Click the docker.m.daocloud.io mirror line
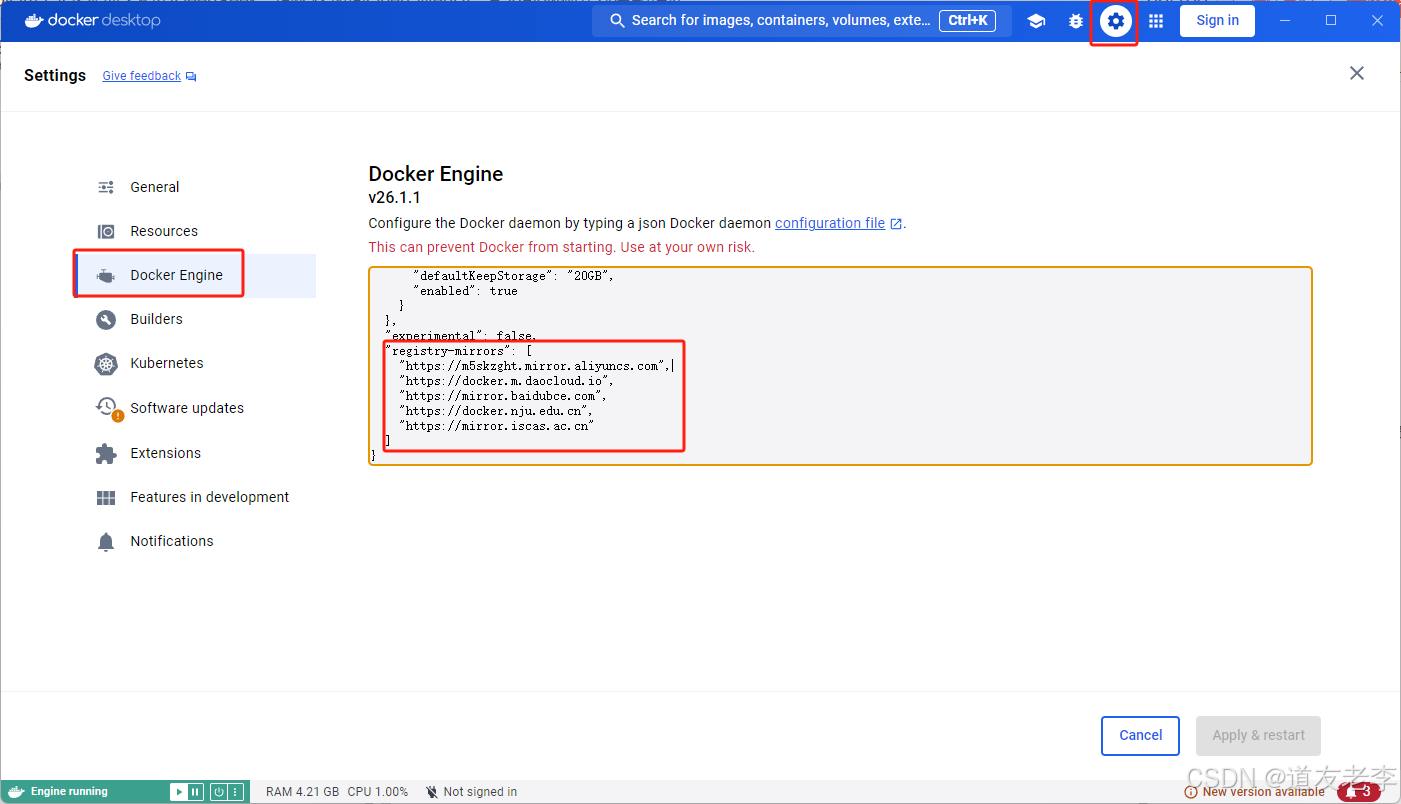Viewport: 1401px width, 804px height. click(x=506, y=381)
